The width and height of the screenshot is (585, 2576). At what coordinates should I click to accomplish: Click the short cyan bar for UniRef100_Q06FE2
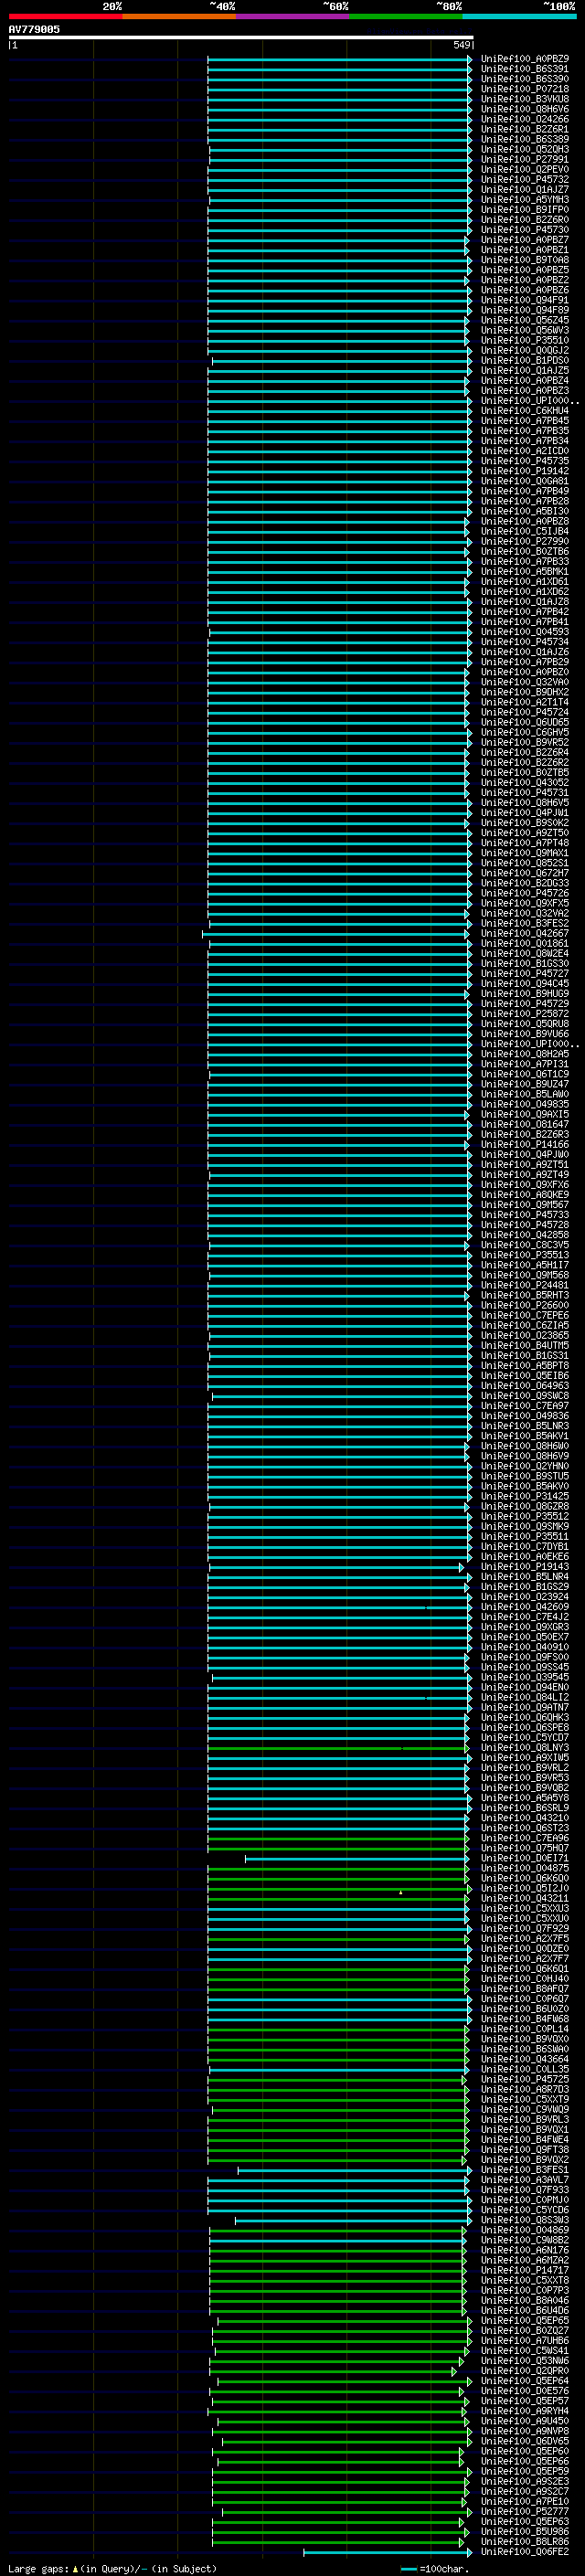point(388,2552)
